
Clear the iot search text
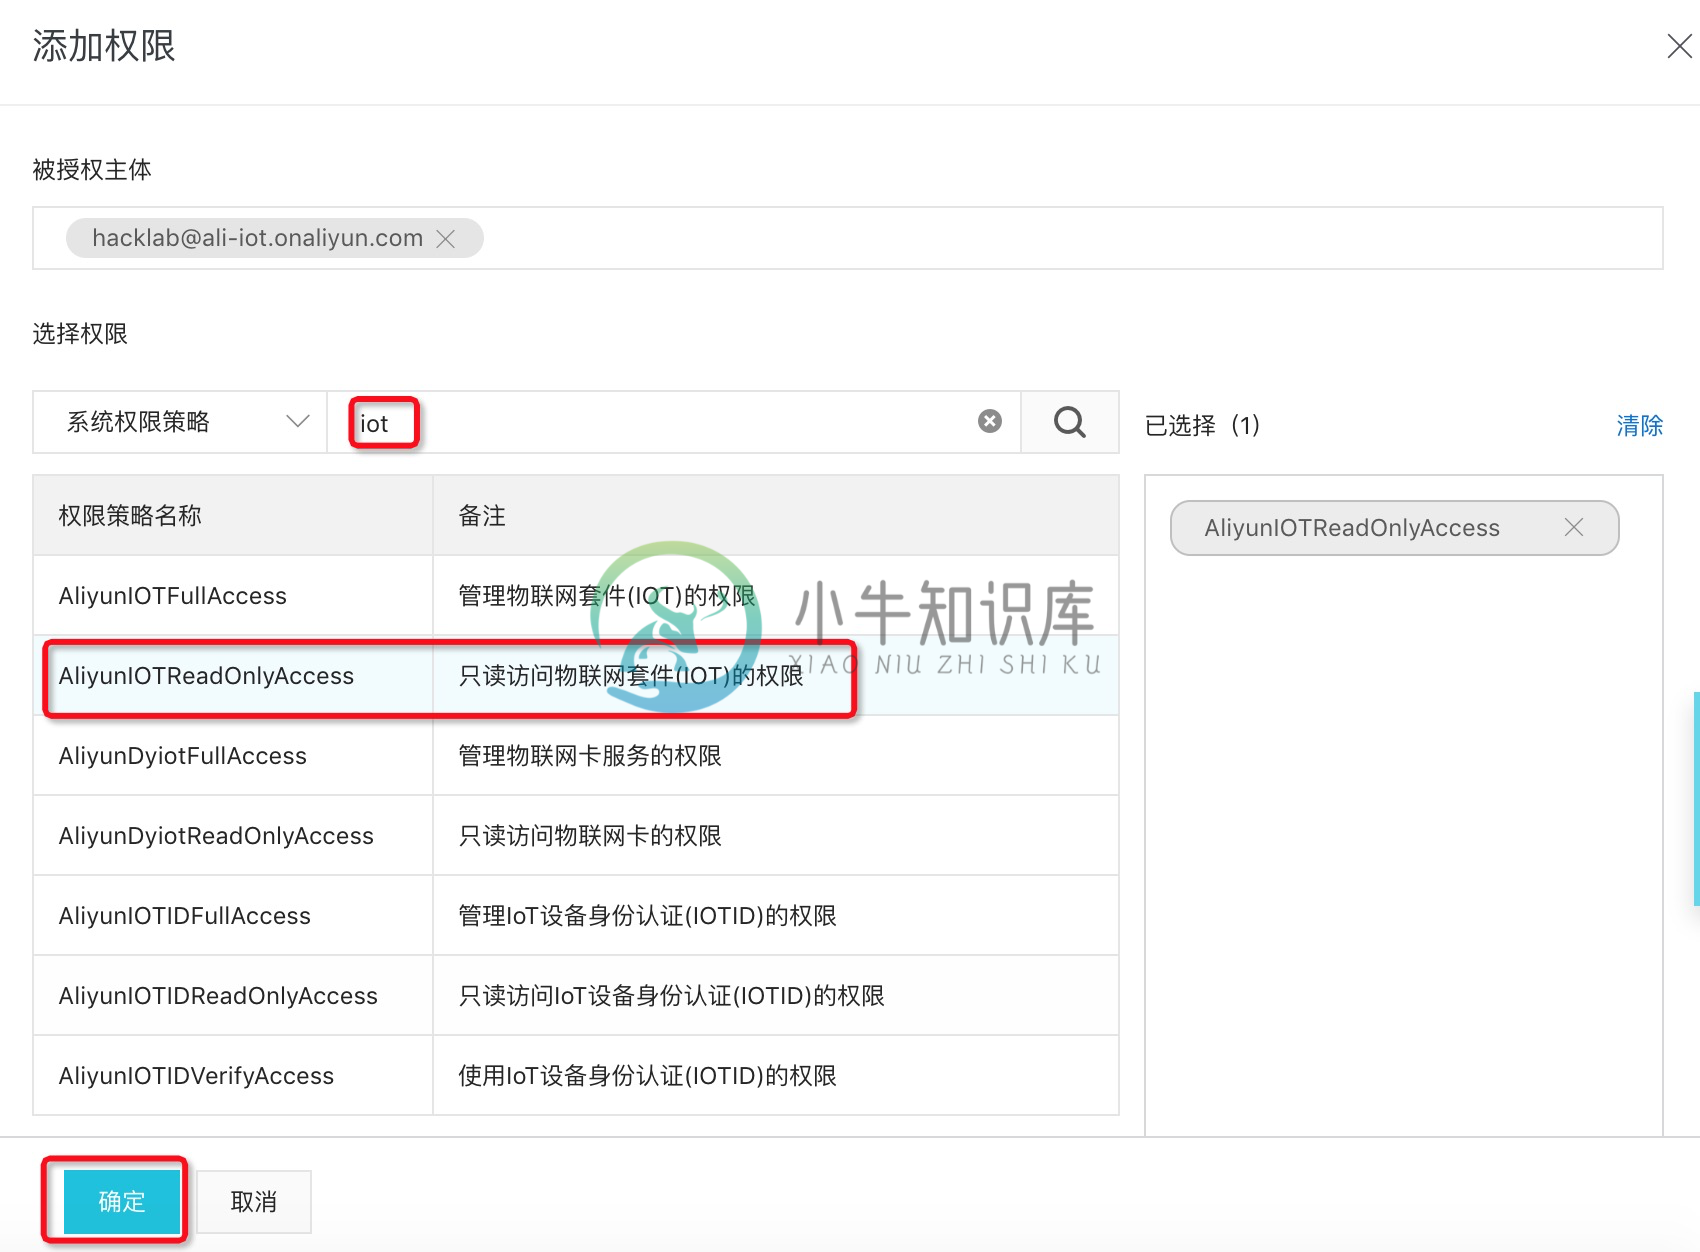point(990,421)
